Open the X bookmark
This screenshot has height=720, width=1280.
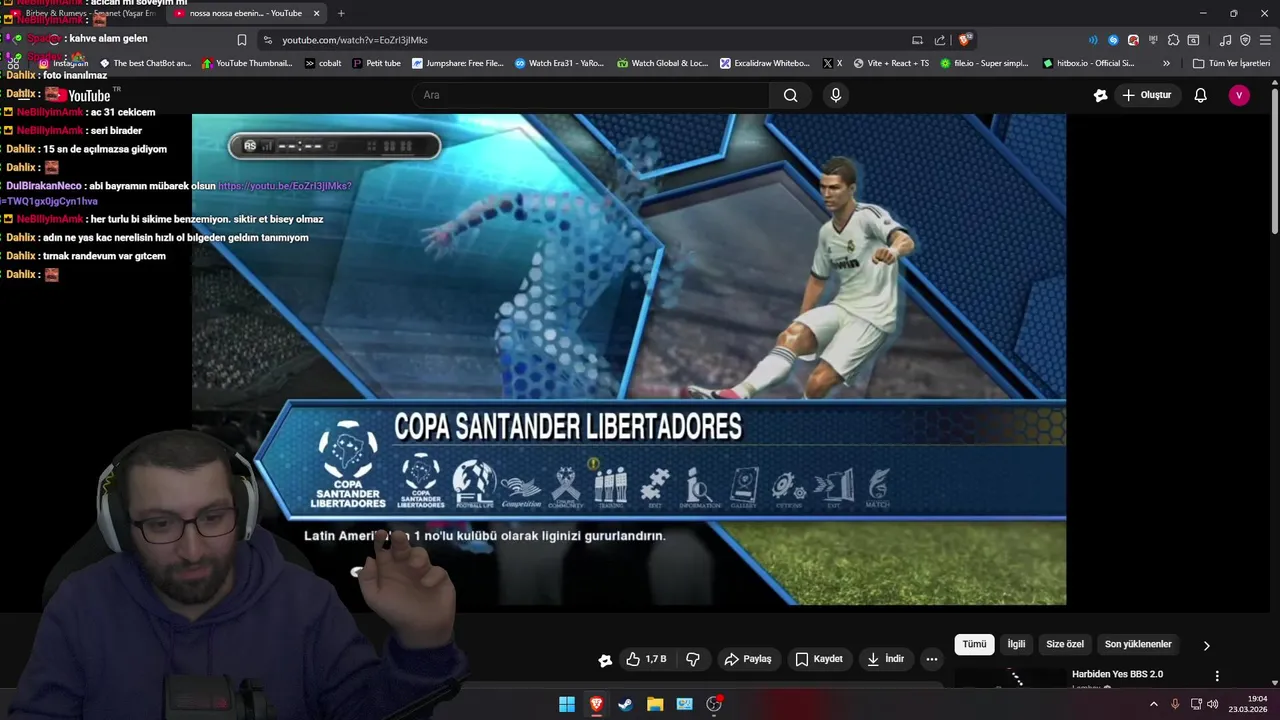(x=832, y=63)
